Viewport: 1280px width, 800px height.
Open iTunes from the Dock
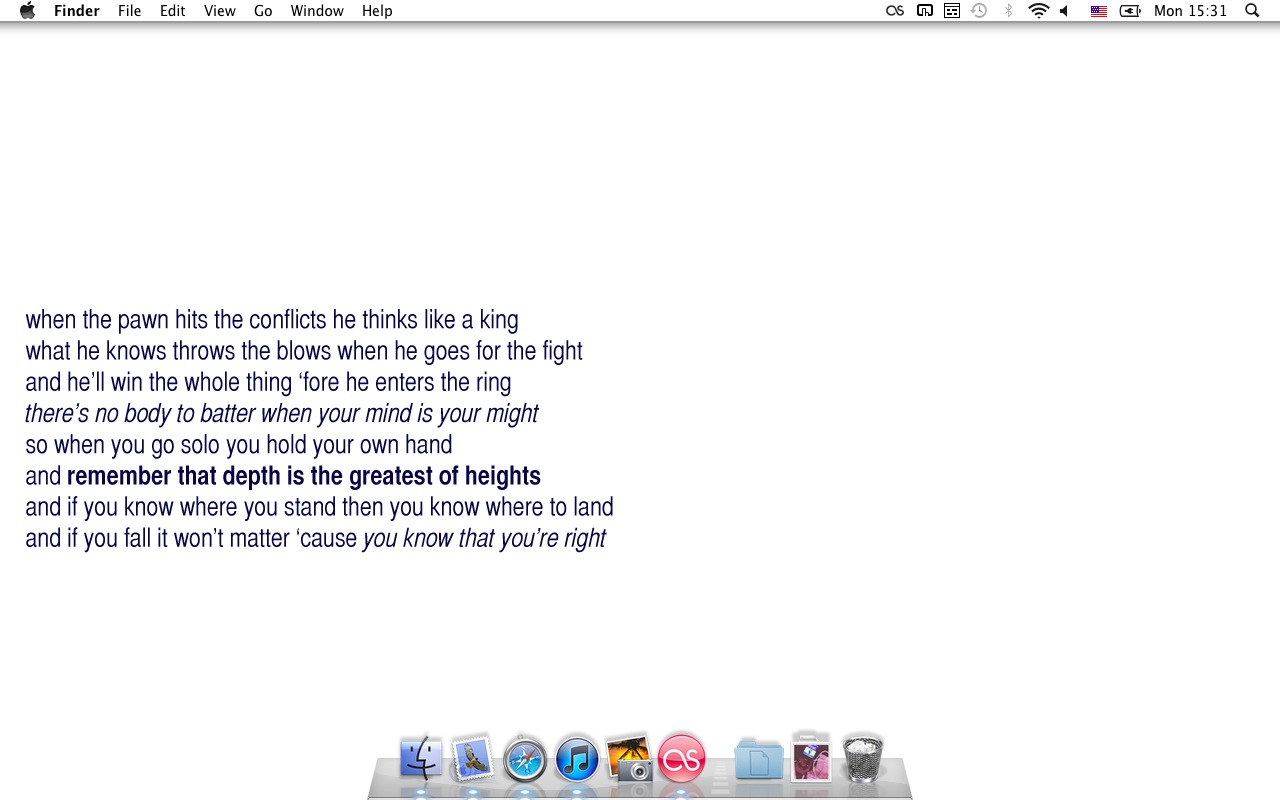pyautogui.click(x=577, y=760)
